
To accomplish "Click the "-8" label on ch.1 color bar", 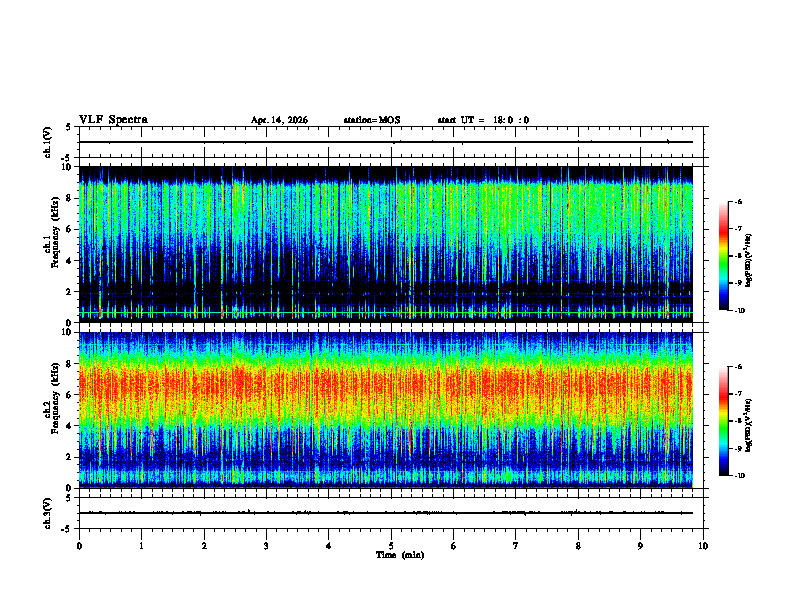I will (738, 256).
